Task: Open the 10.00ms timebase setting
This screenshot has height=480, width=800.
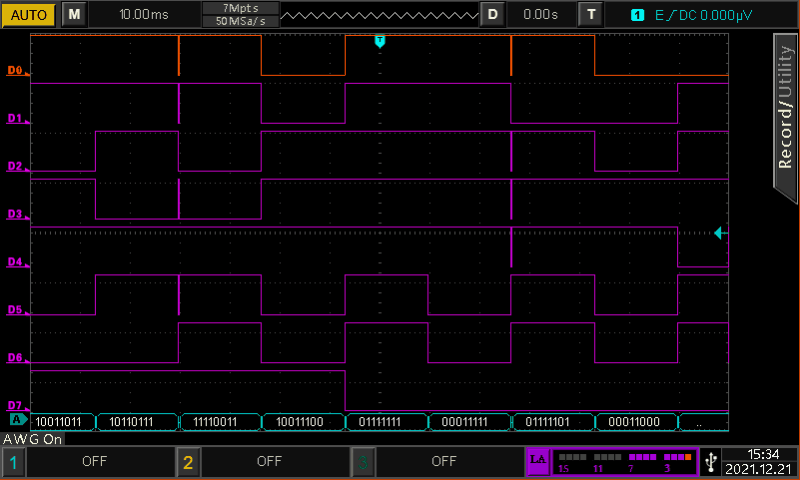Action: (x=144, y=14)
